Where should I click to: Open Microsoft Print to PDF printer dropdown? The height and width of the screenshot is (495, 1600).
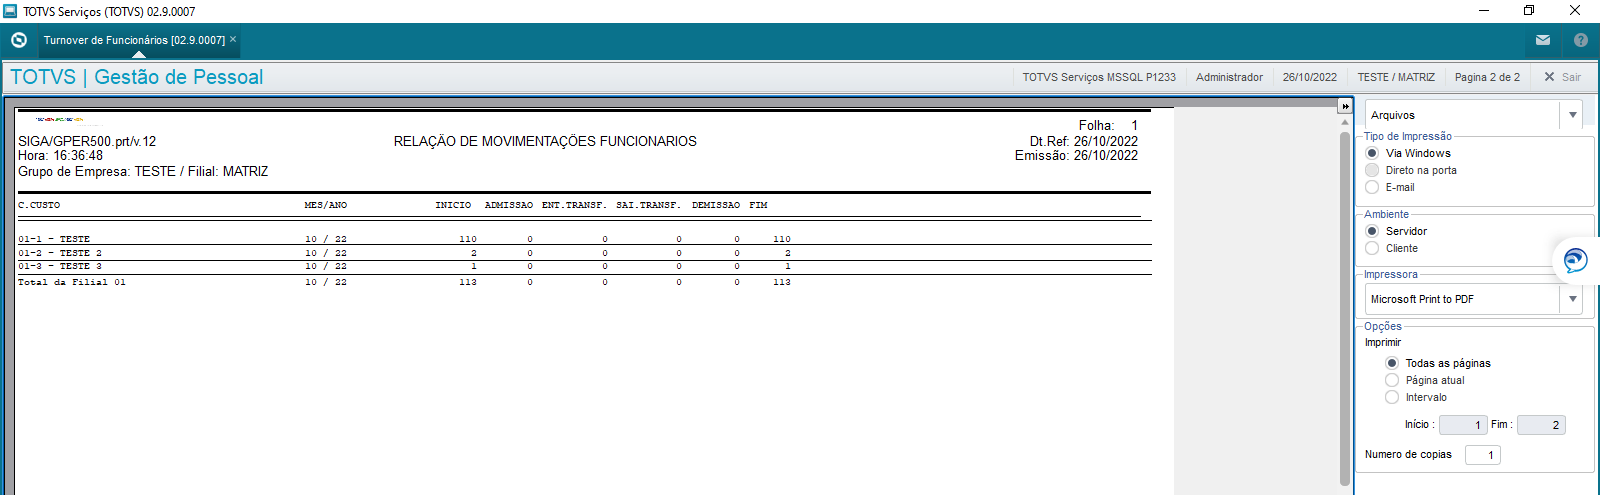(x=1474, y=299)
